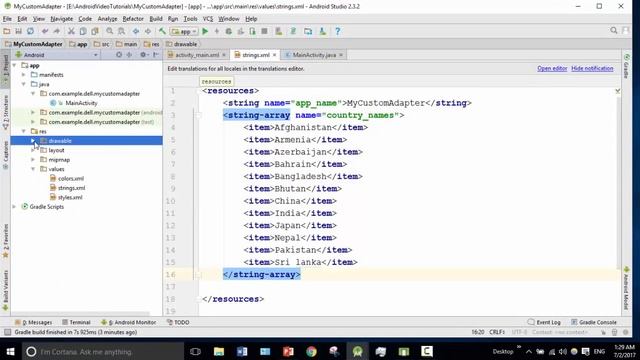The width and height of the screenshot is (640, 360).
Task: Click the Synchronize toolbar icon
Action: [x=30, y=31]
